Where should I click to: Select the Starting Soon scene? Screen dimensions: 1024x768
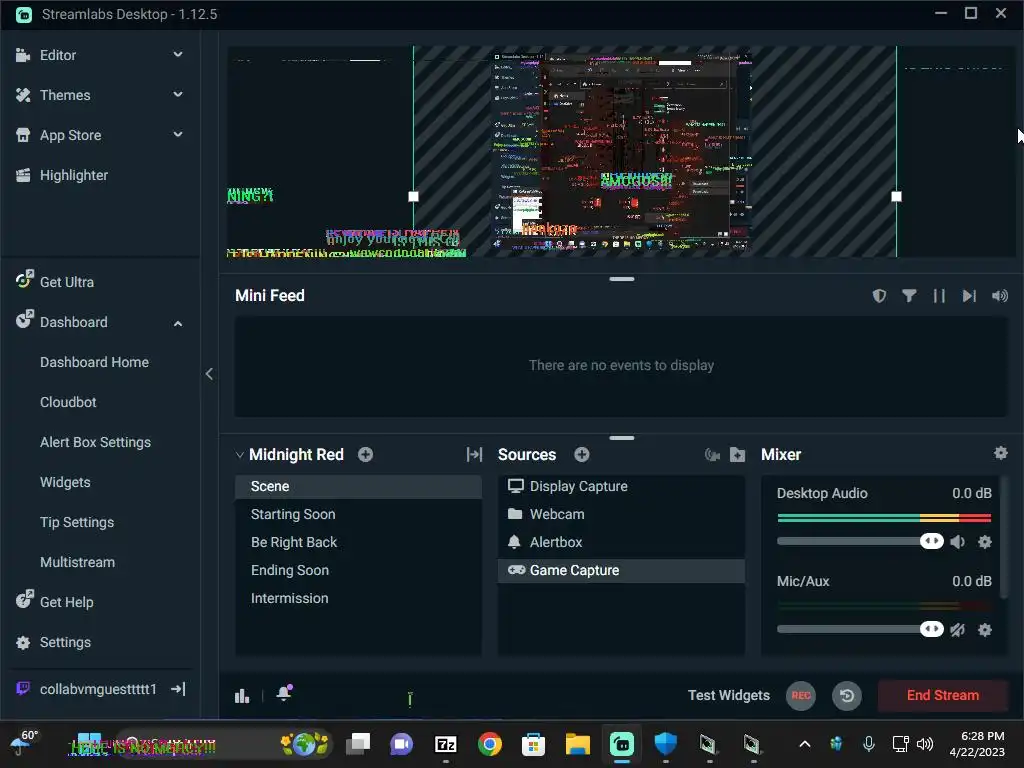358,514
